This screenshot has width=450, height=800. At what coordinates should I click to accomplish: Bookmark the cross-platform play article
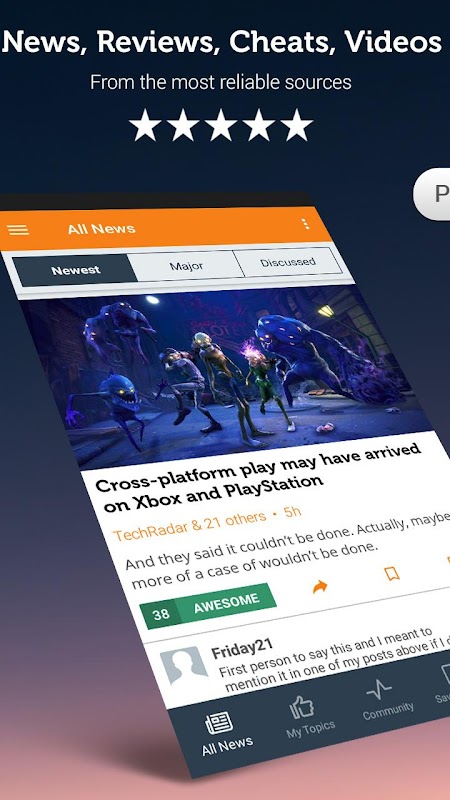(x=391, y=574)
